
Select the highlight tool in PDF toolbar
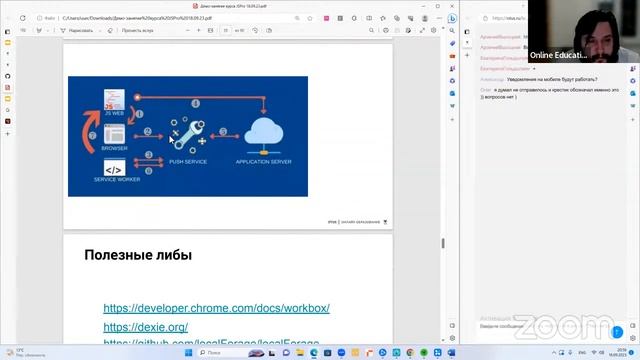point(39,30)
